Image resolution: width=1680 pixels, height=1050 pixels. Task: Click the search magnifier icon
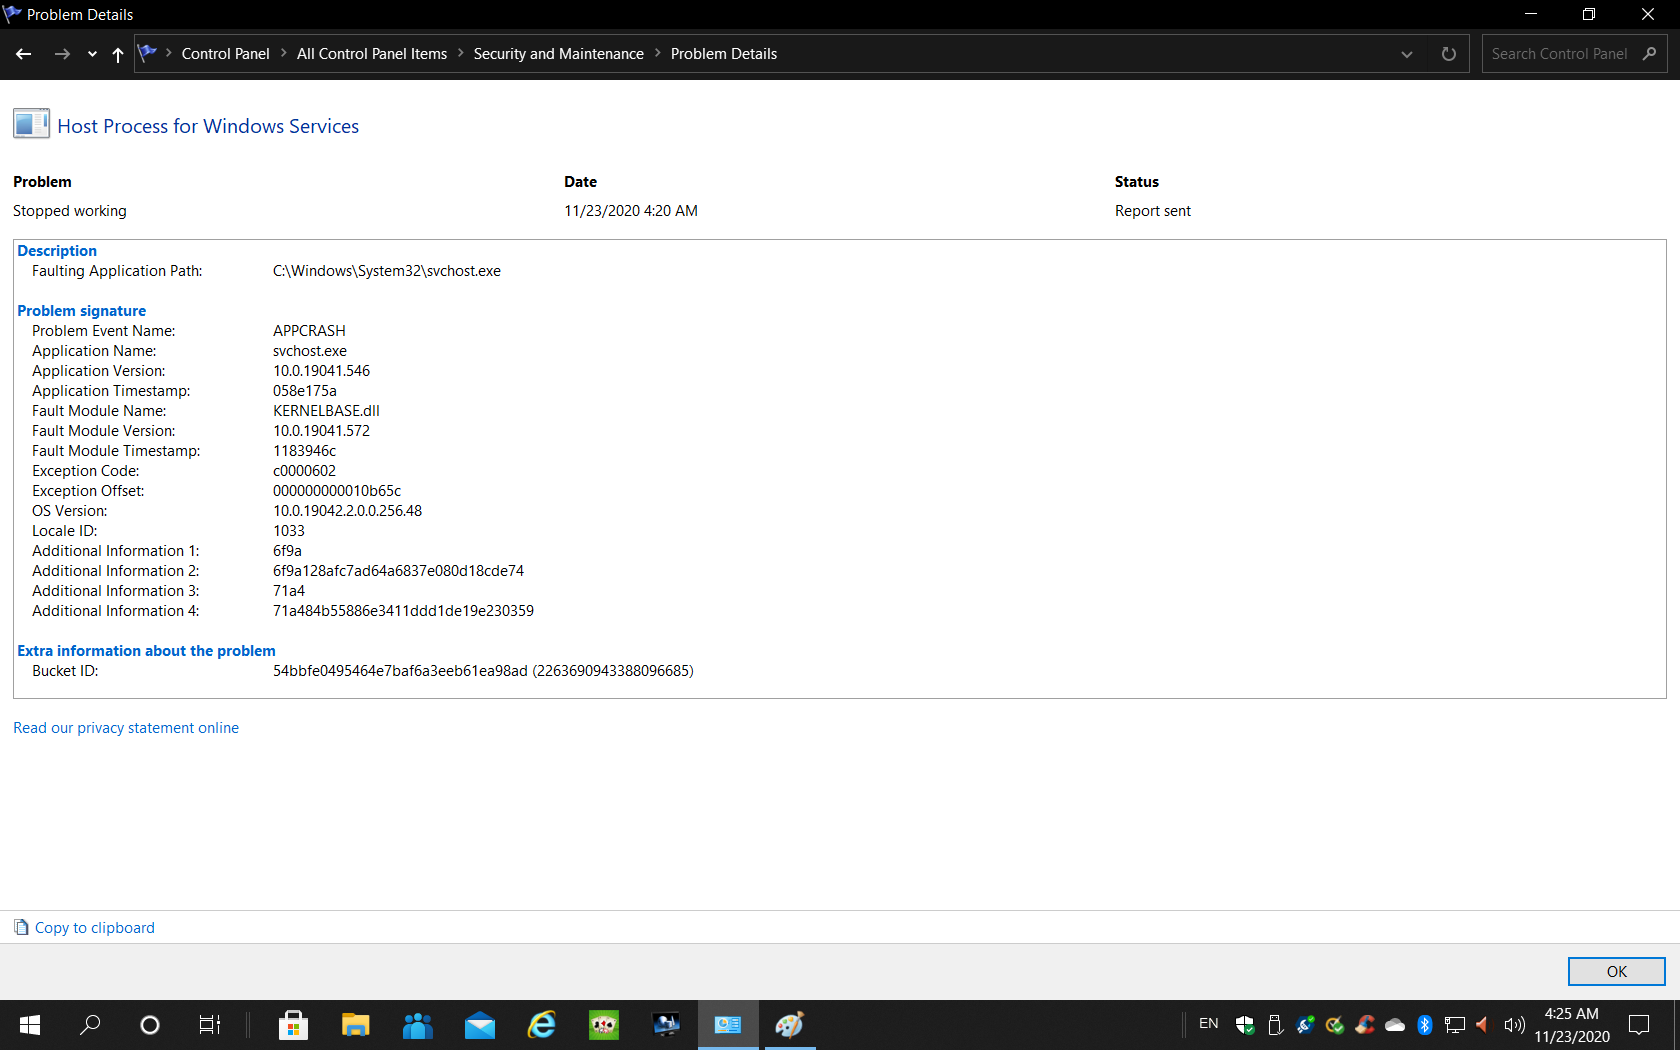[x=1650, y=54]
